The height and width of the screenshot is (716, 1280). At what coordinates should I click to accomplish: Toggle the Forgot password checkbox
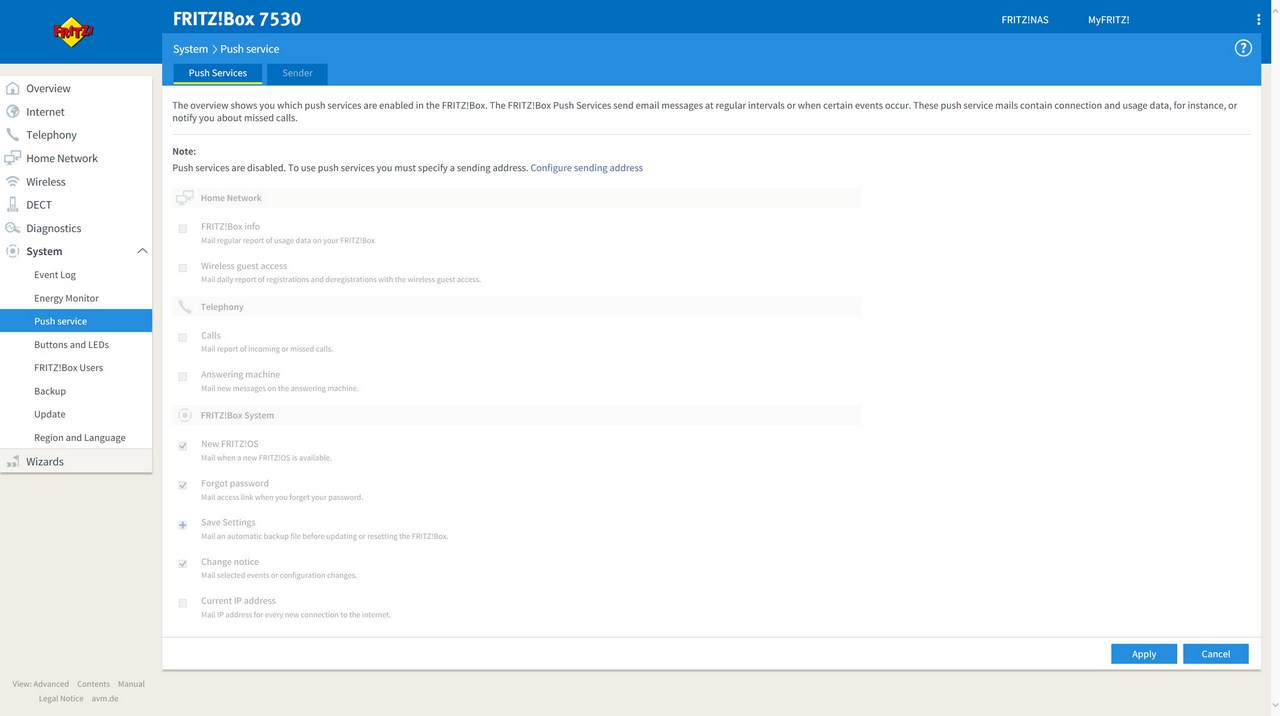[x=183, y=486]
